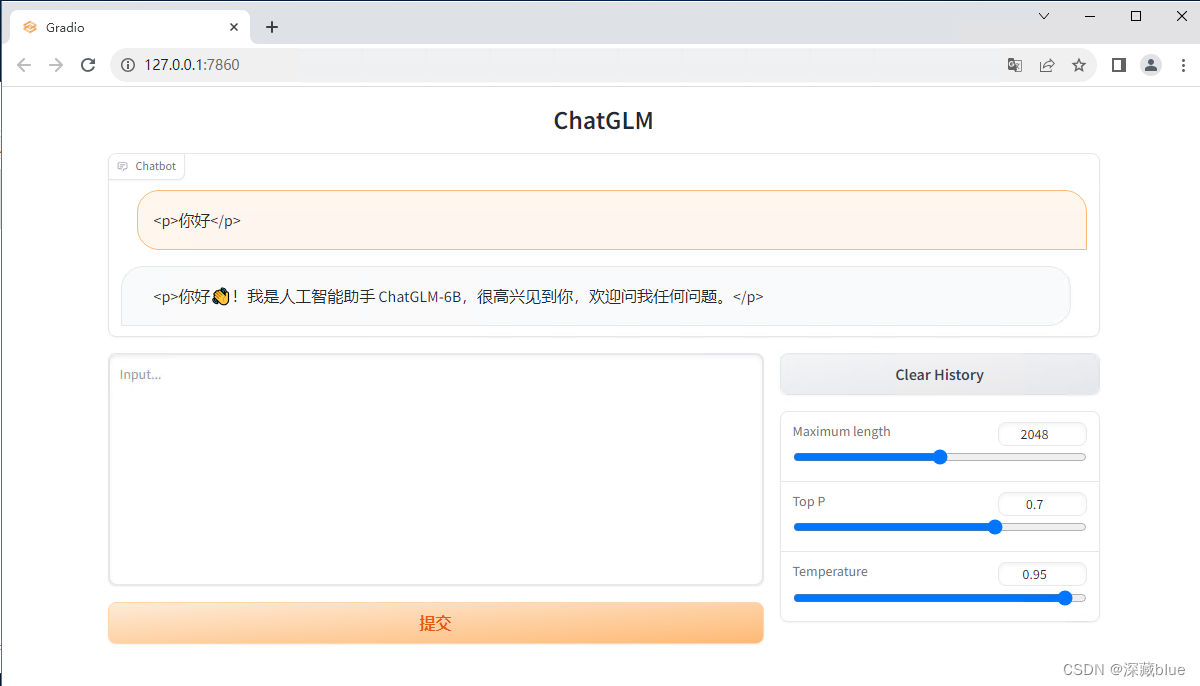Reload the page with the refresh icon

88,65
